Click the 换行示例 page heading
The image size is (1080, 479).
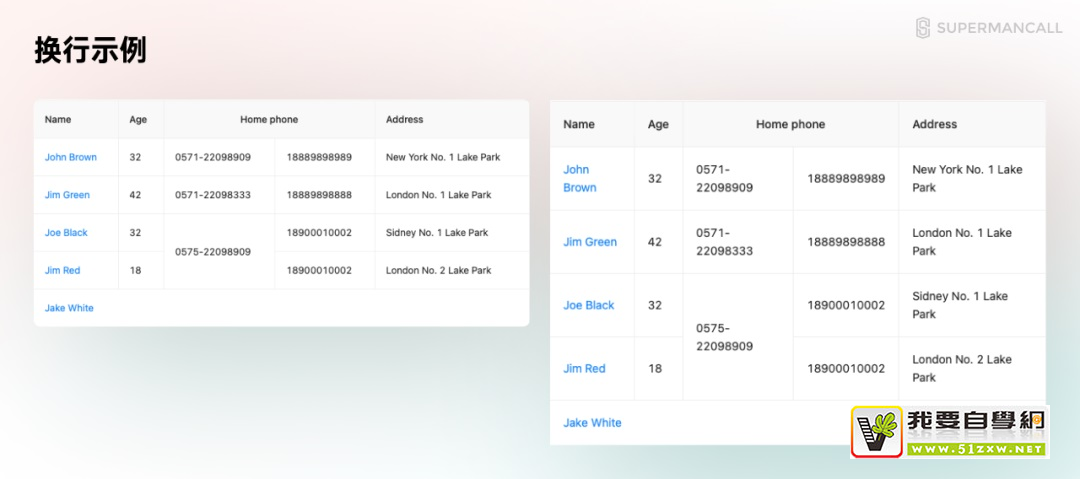(x=91, y=50)
